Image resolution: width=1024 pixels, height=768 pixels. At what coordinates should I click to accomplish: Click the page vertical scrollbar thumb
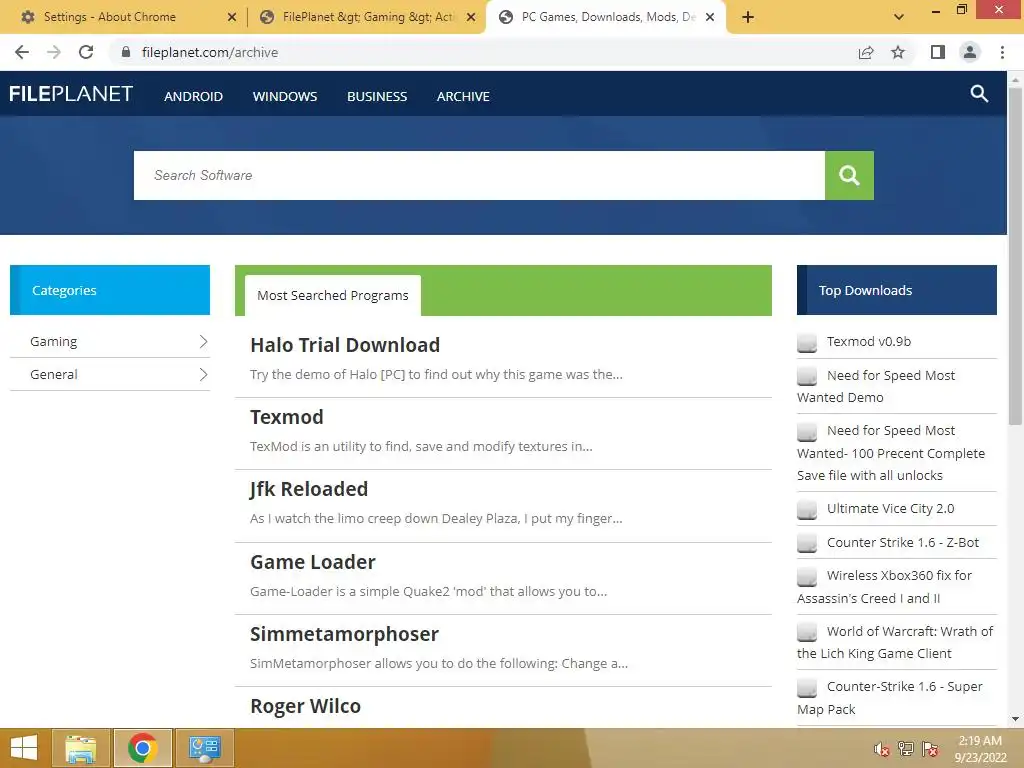click(1015, 256)
